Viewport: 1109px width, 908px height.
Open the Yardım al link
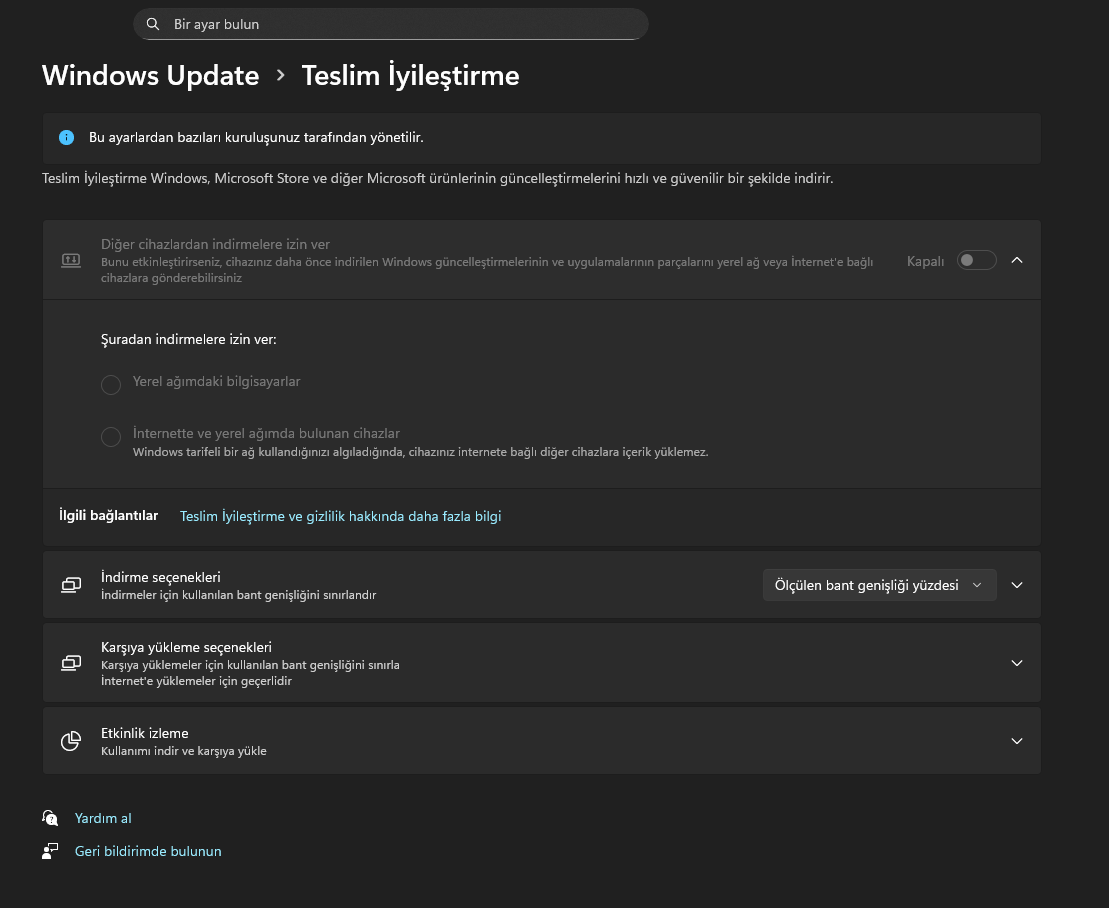coord(103,818)
